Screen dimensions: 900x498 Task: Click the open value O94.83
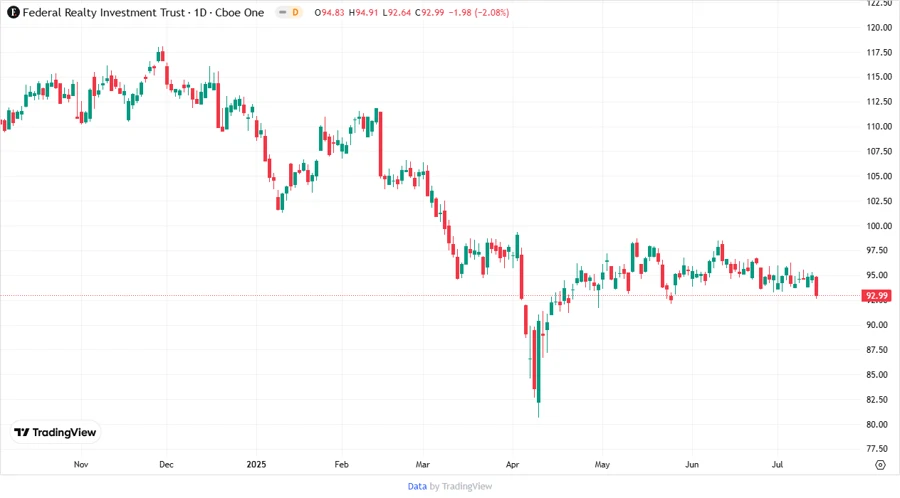[x=329, y=13]
